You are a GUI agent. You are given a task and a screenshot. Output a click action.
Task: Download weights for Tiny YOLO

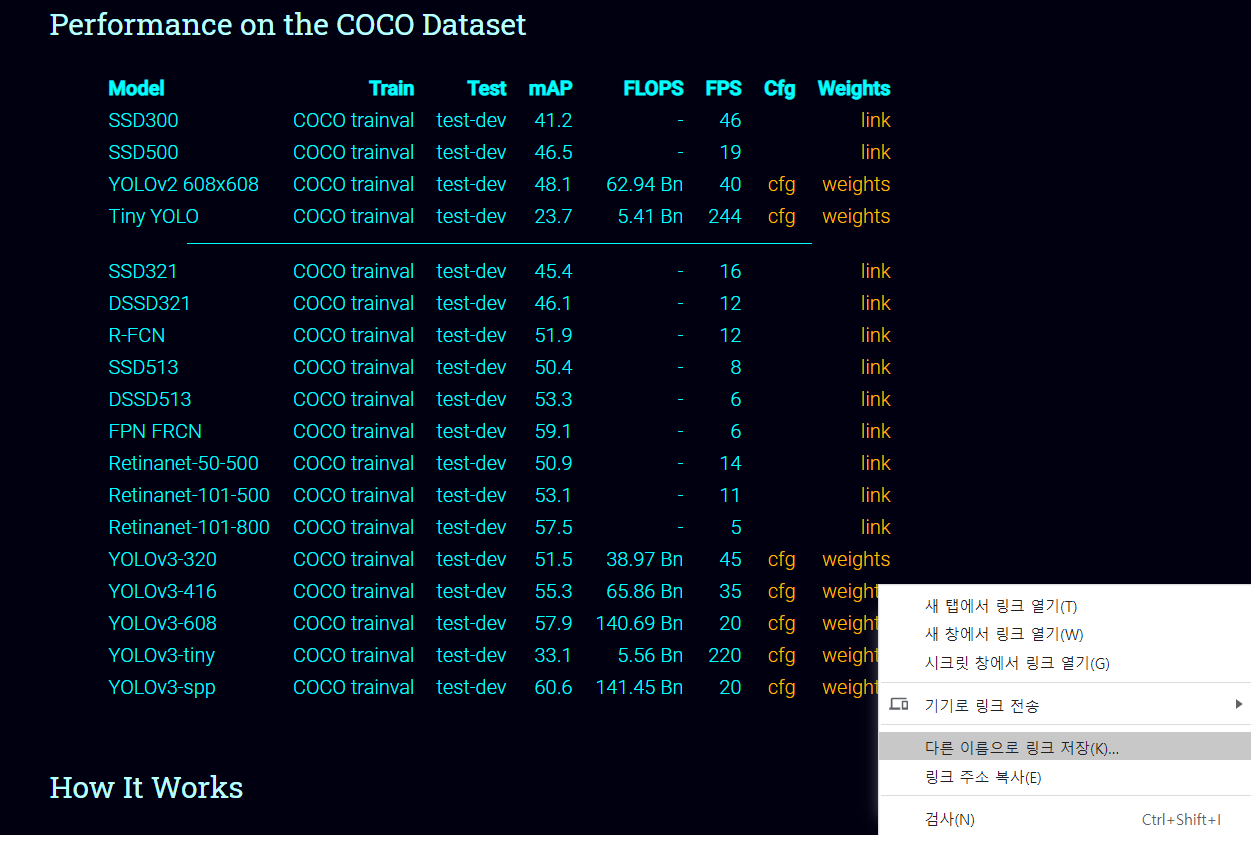click(856, 216)
